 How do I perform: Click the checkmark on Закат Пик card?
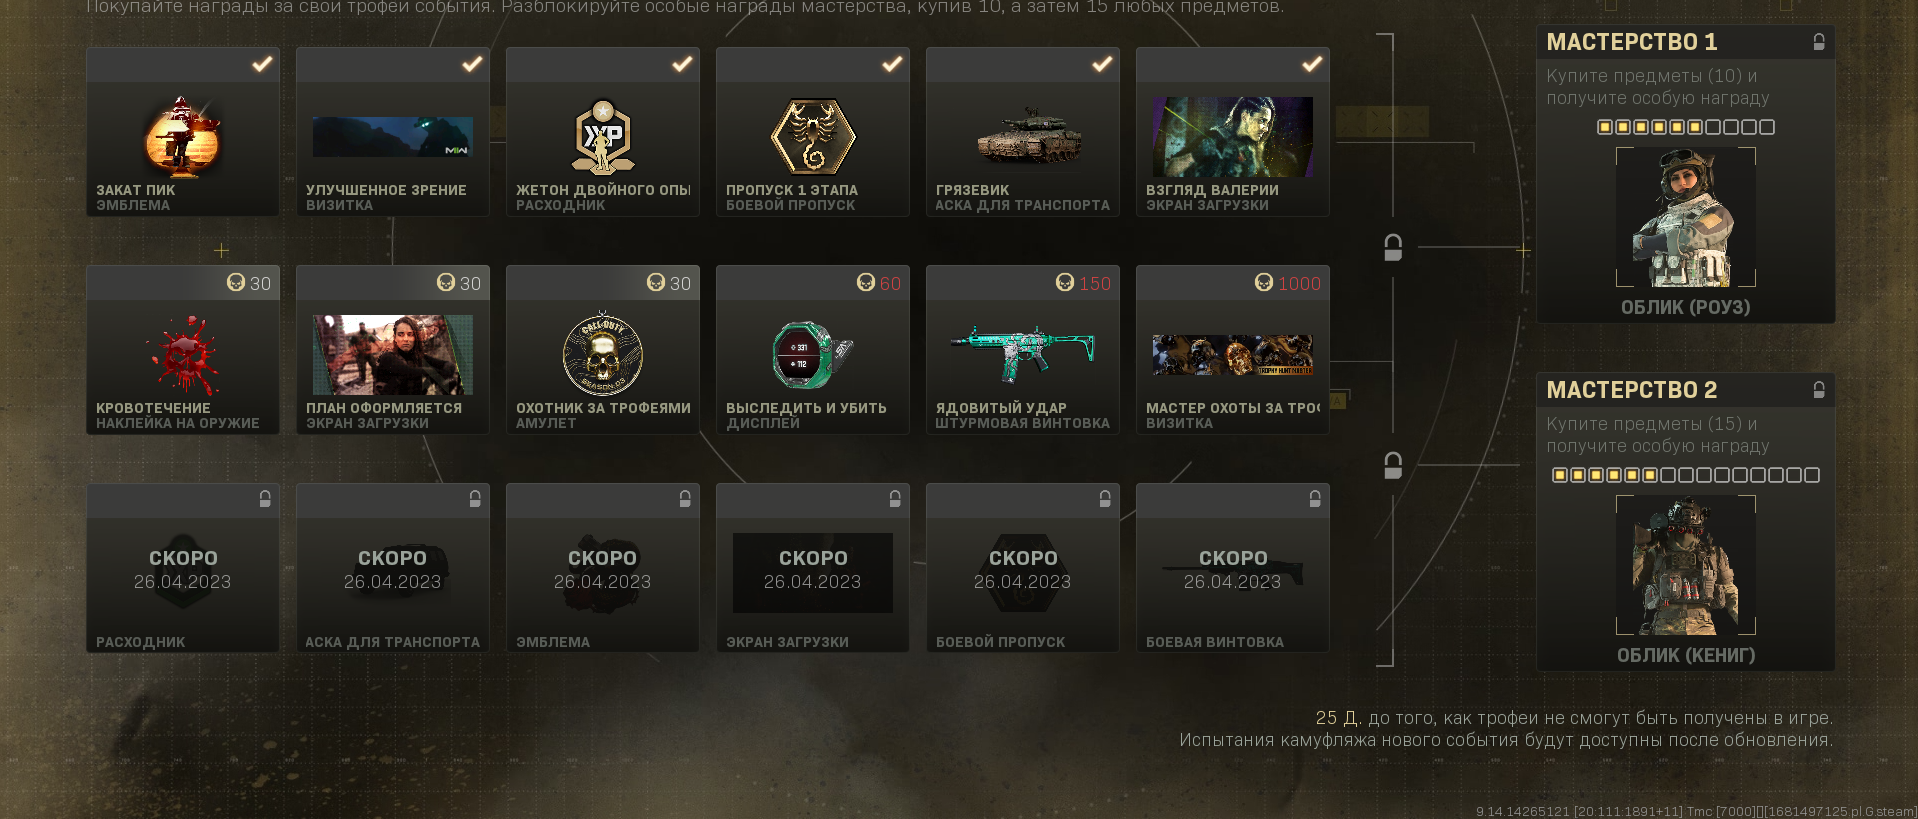point(262,64)
